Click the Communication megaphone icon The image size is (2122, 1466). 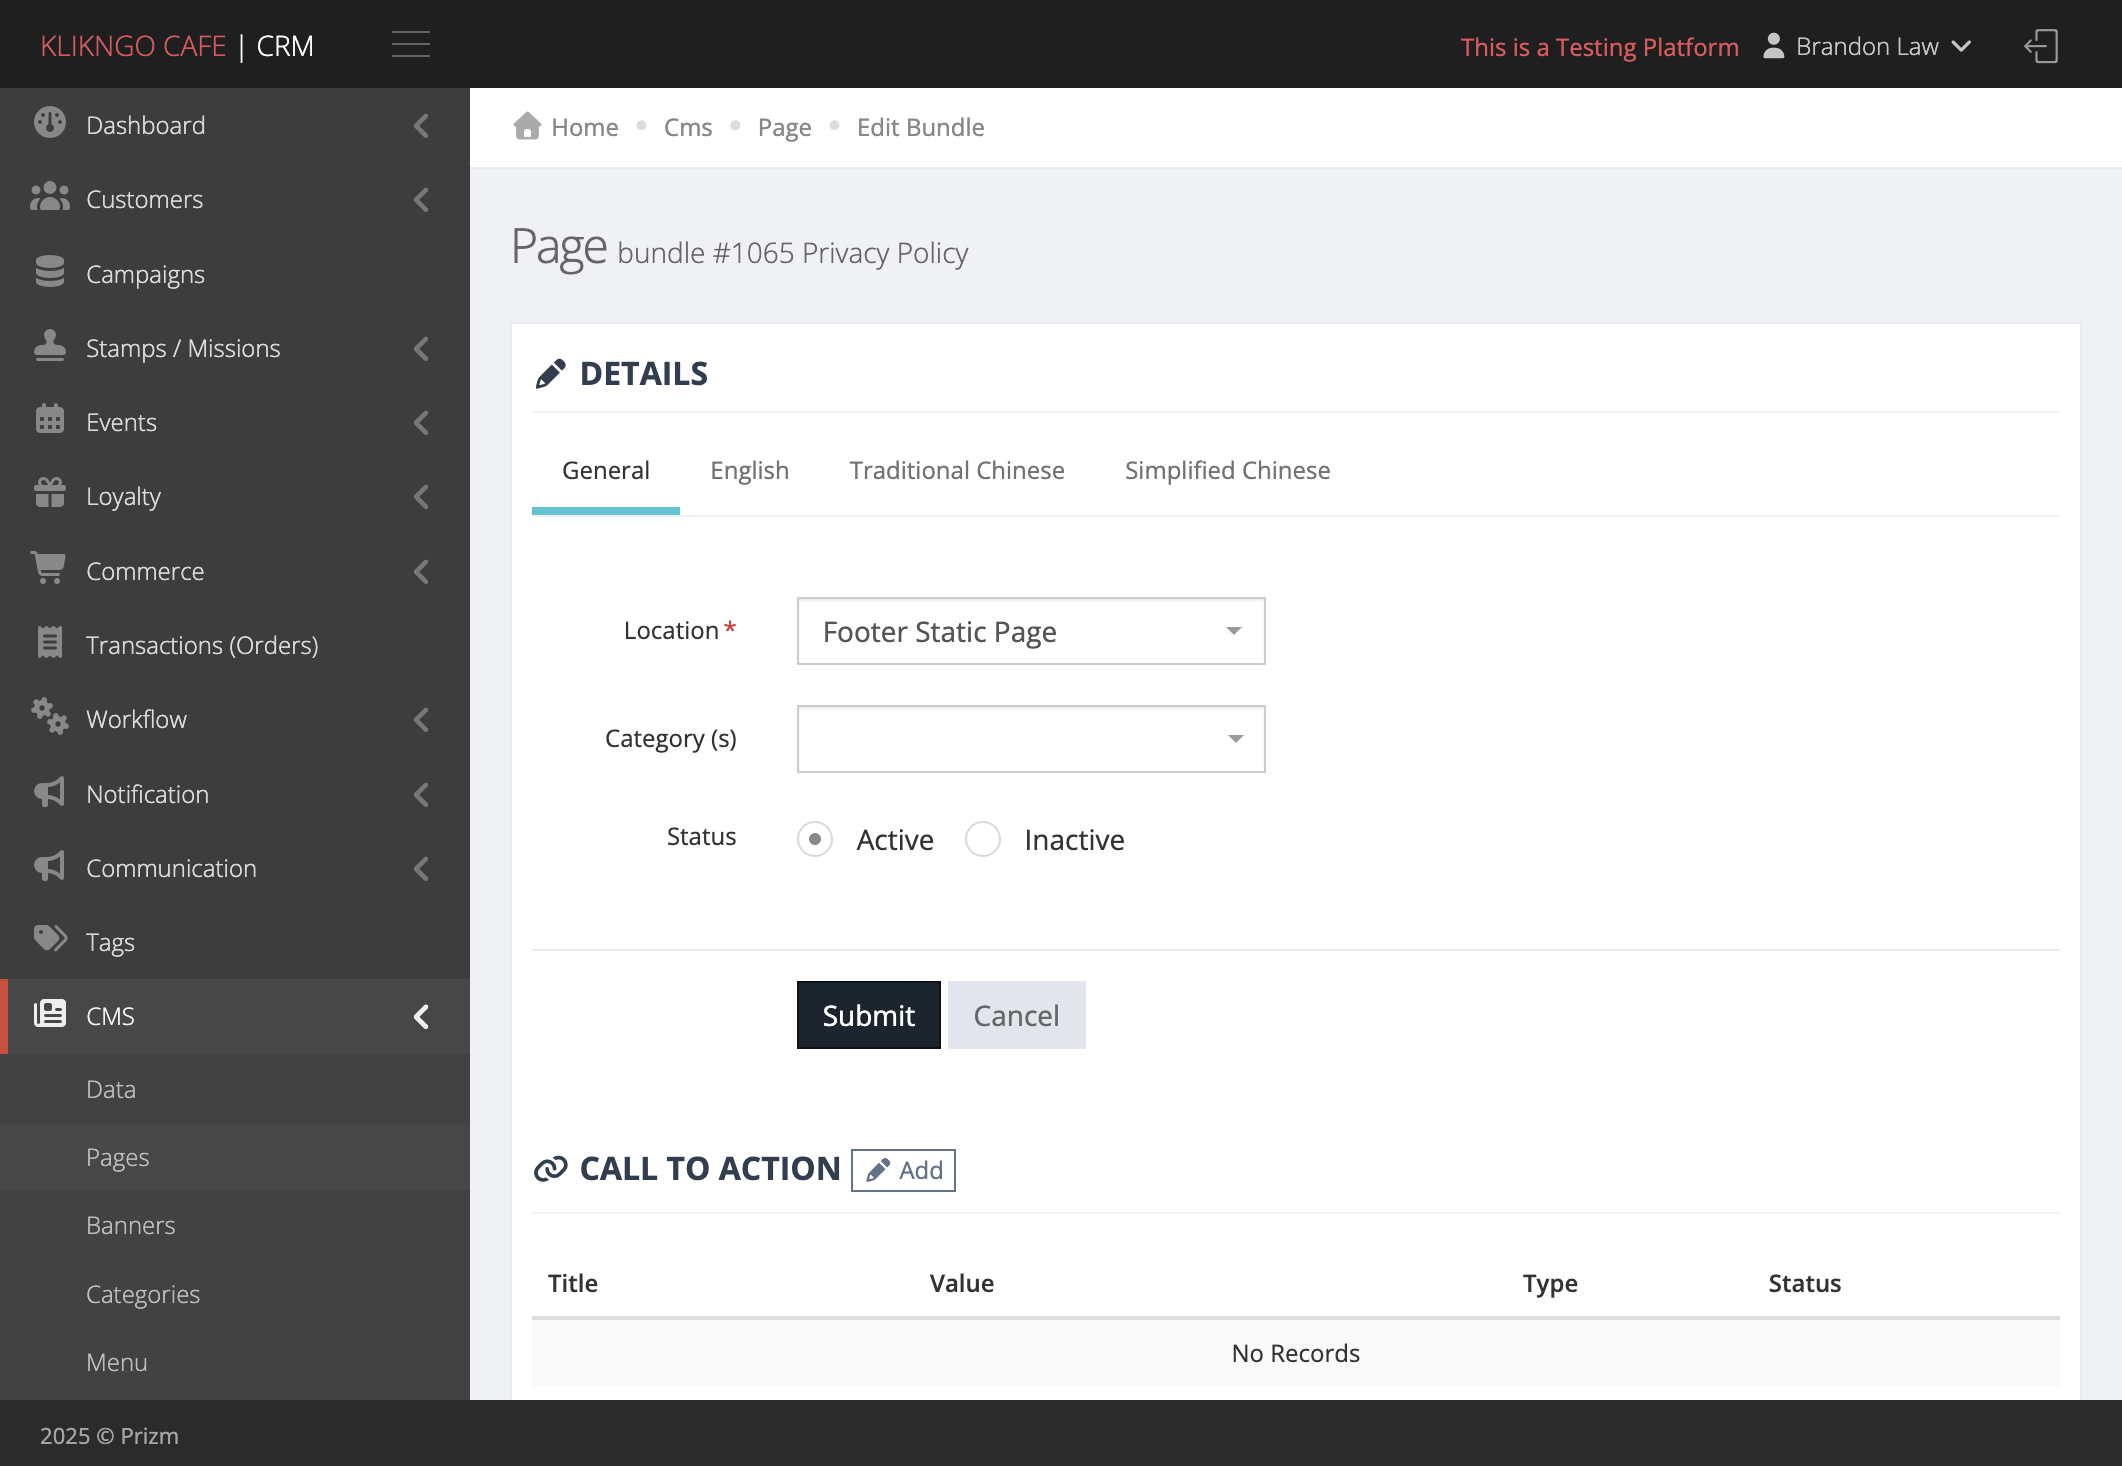click(x=49, y=866)
